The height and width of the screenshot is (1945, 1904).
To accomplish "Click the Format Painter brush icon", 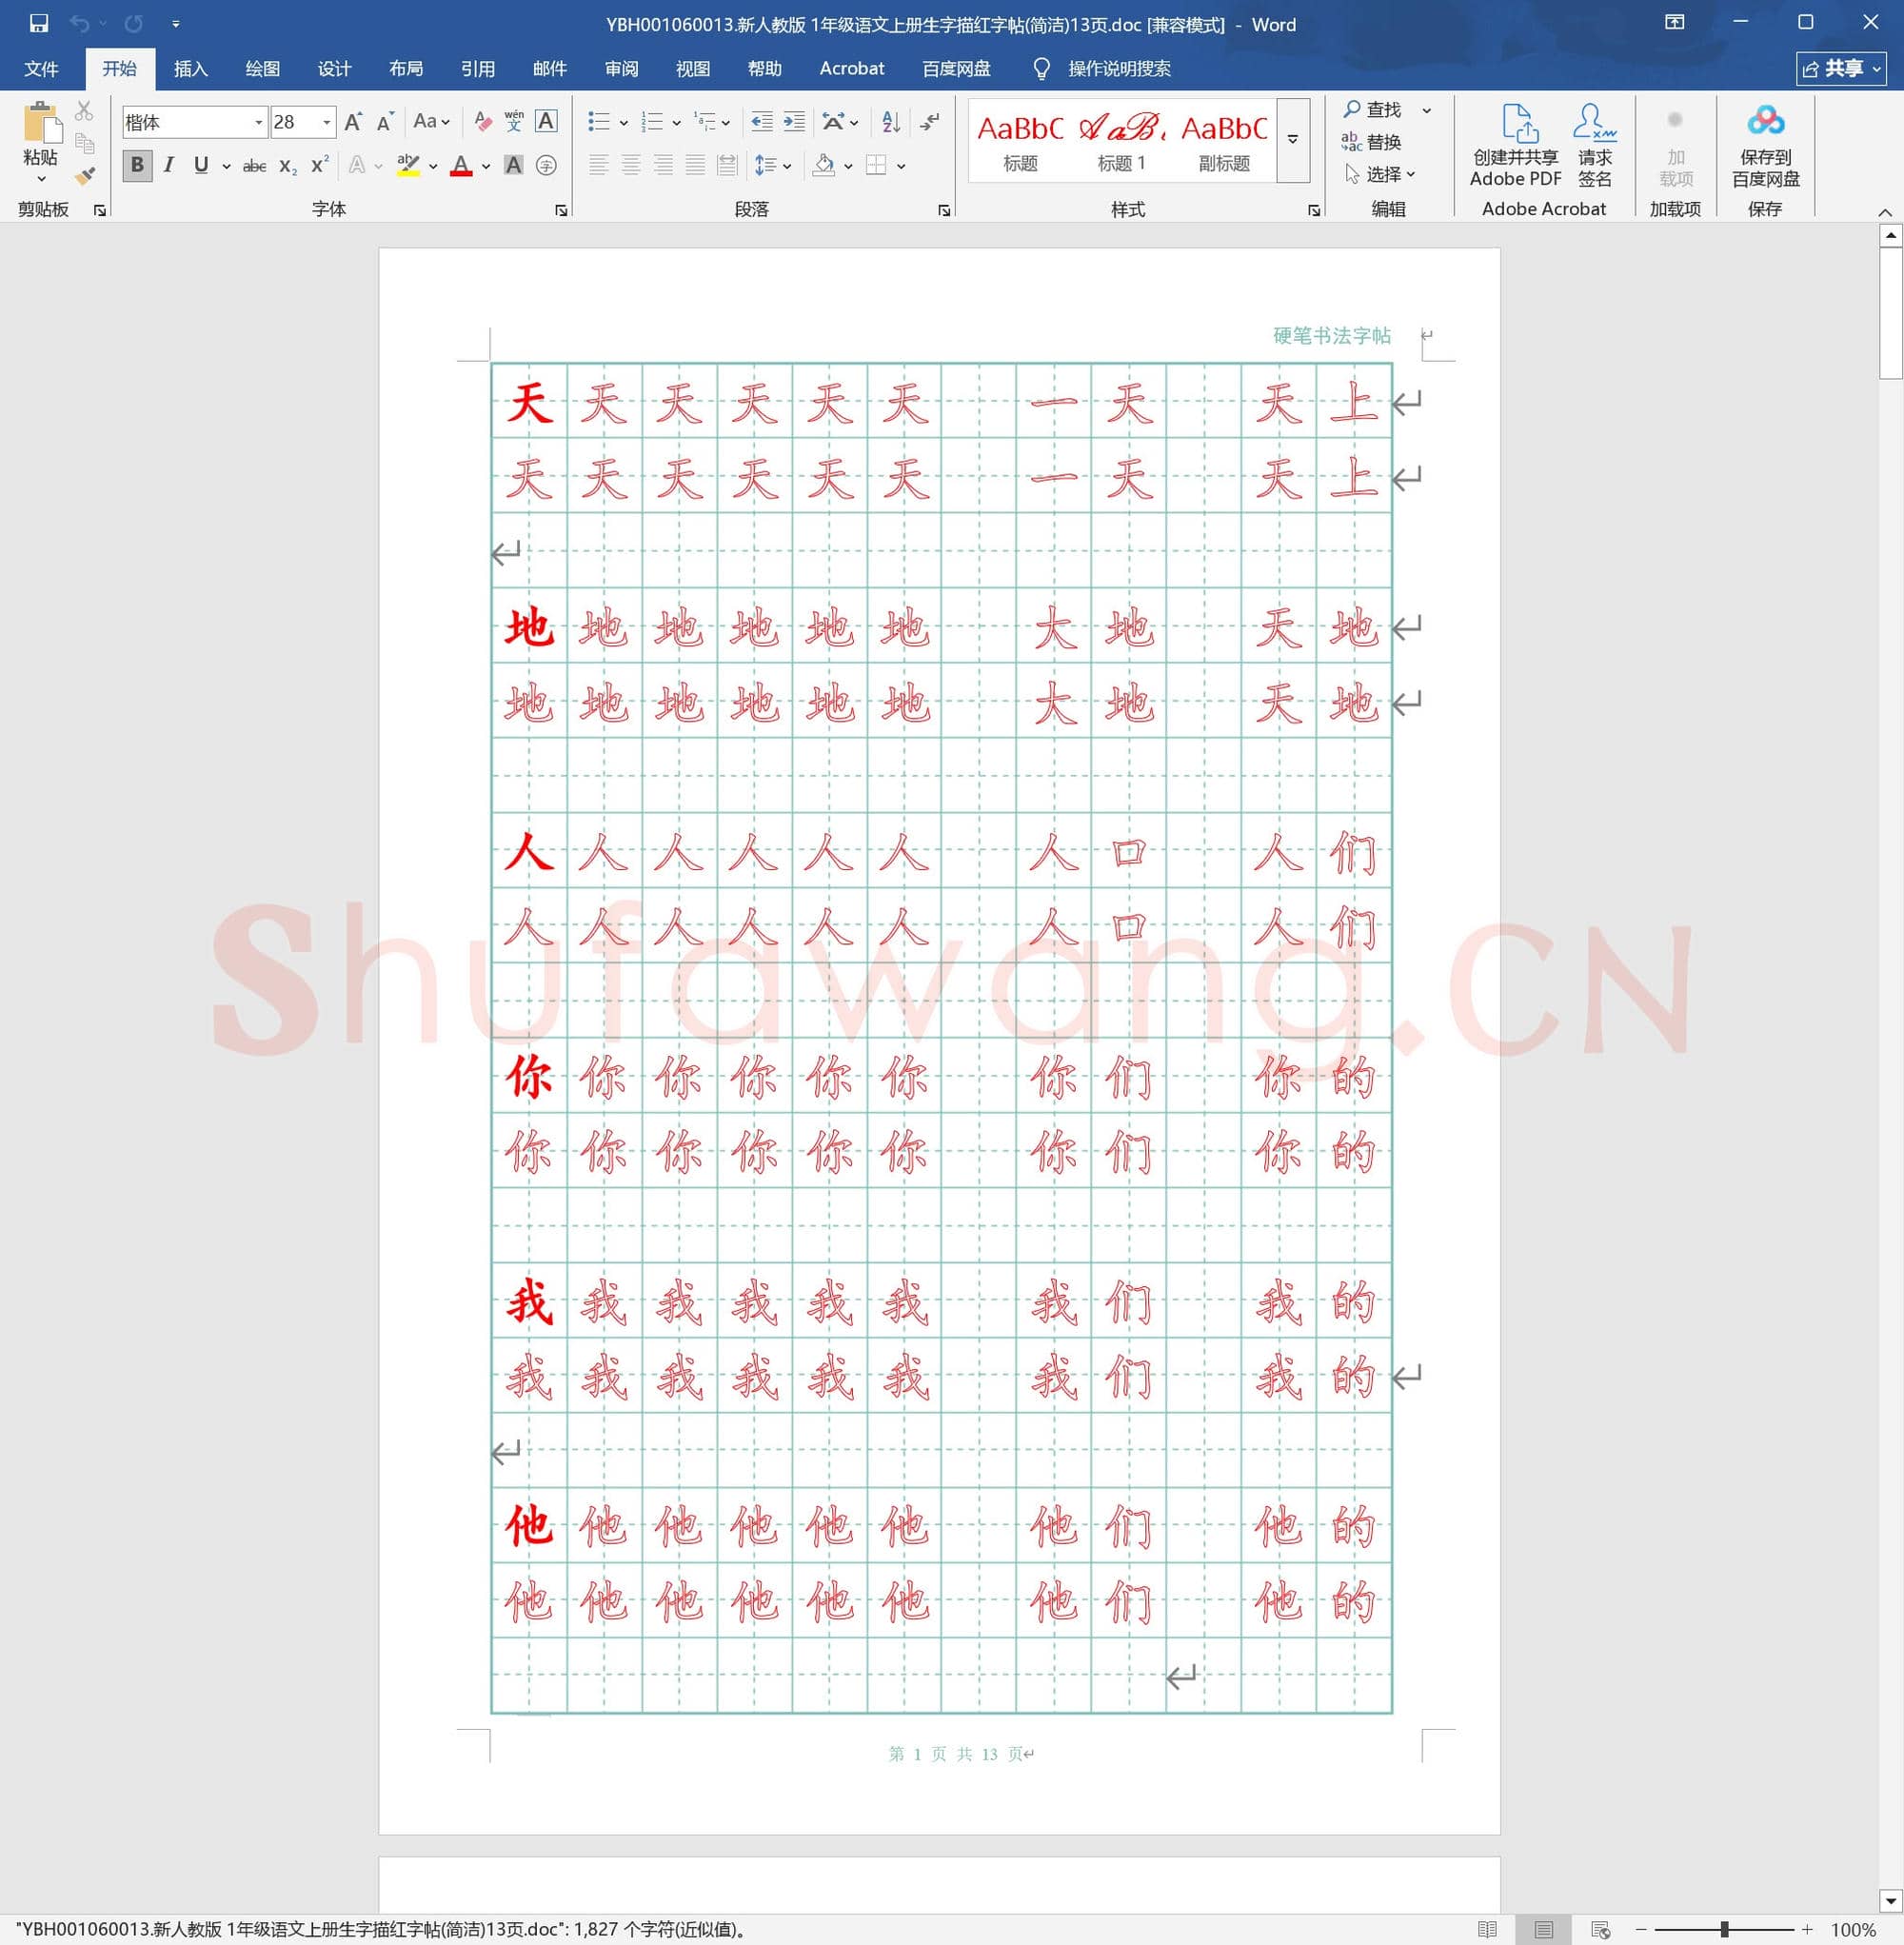I will coord(85,176).
